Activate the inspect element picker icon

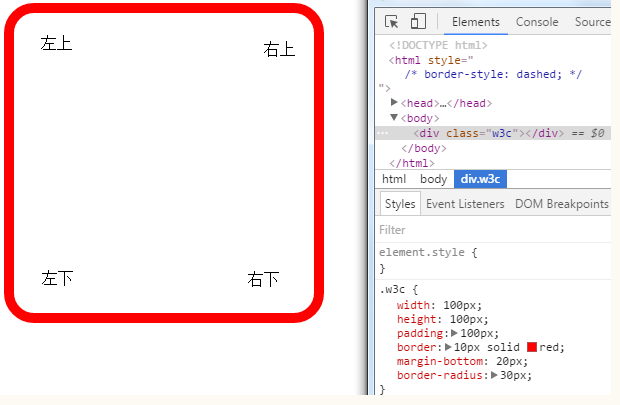point(391,21)
